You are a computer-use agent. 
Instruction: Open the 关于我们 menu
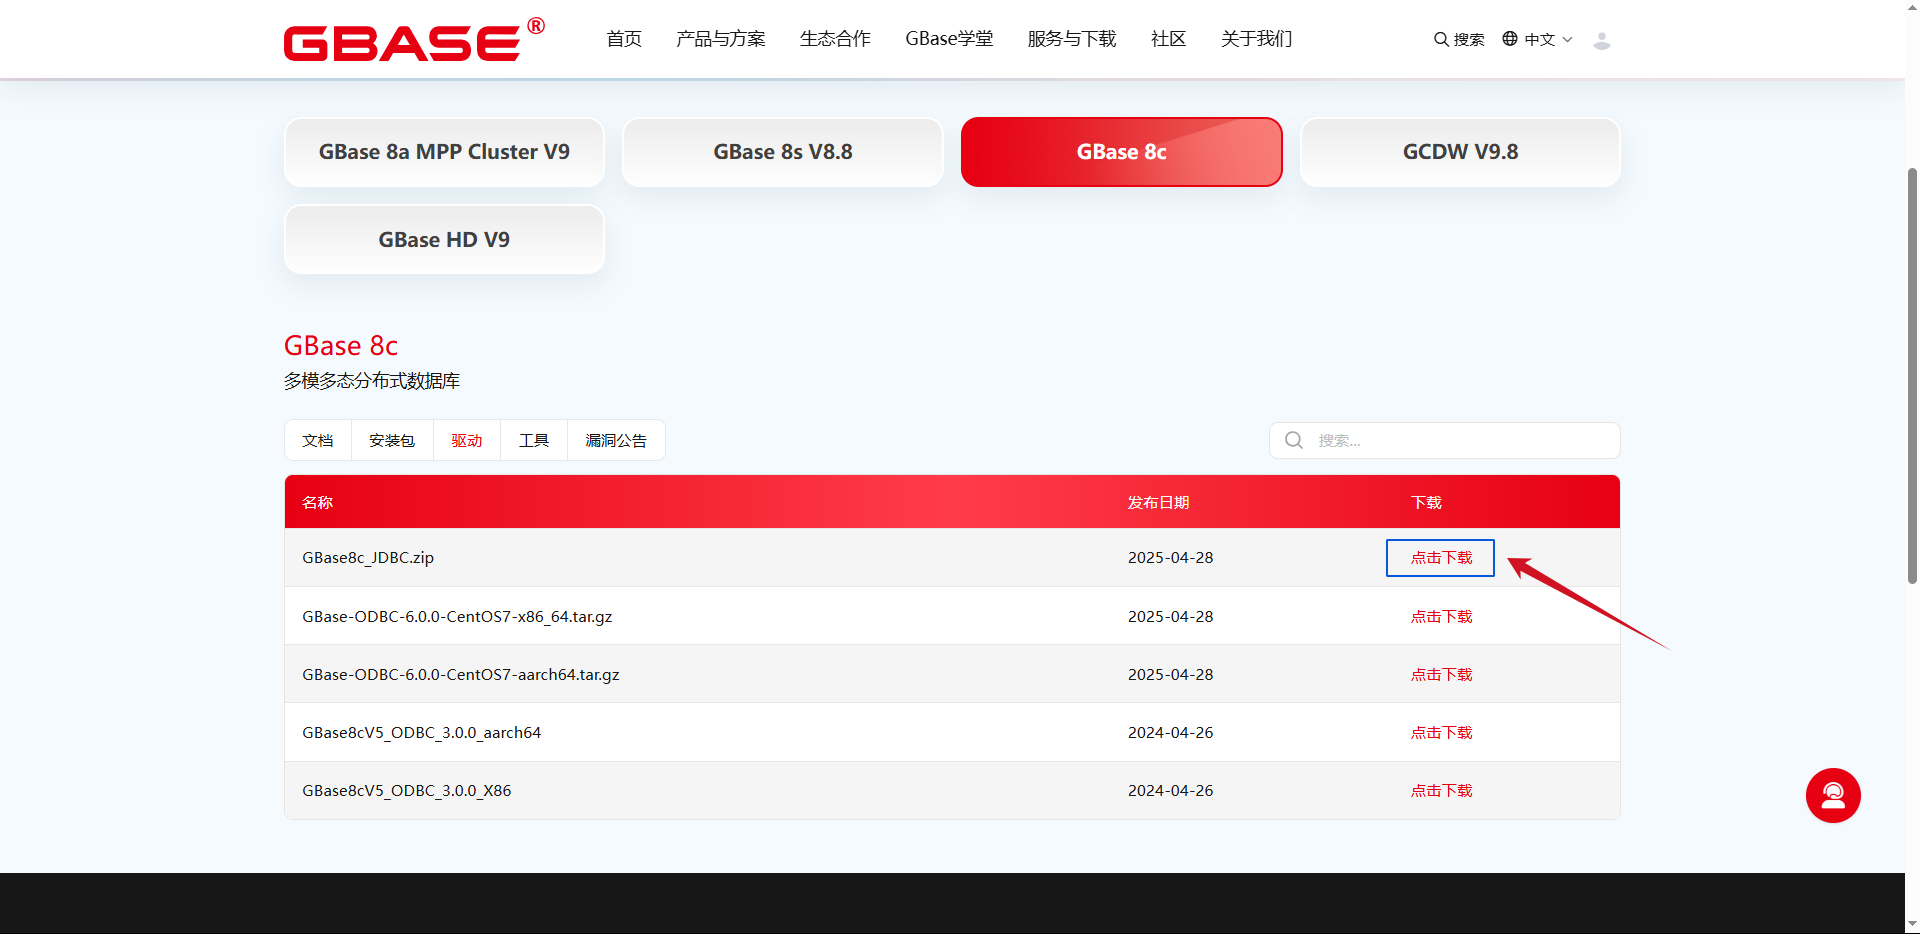pyautogui.click(x=1256, y=39)
